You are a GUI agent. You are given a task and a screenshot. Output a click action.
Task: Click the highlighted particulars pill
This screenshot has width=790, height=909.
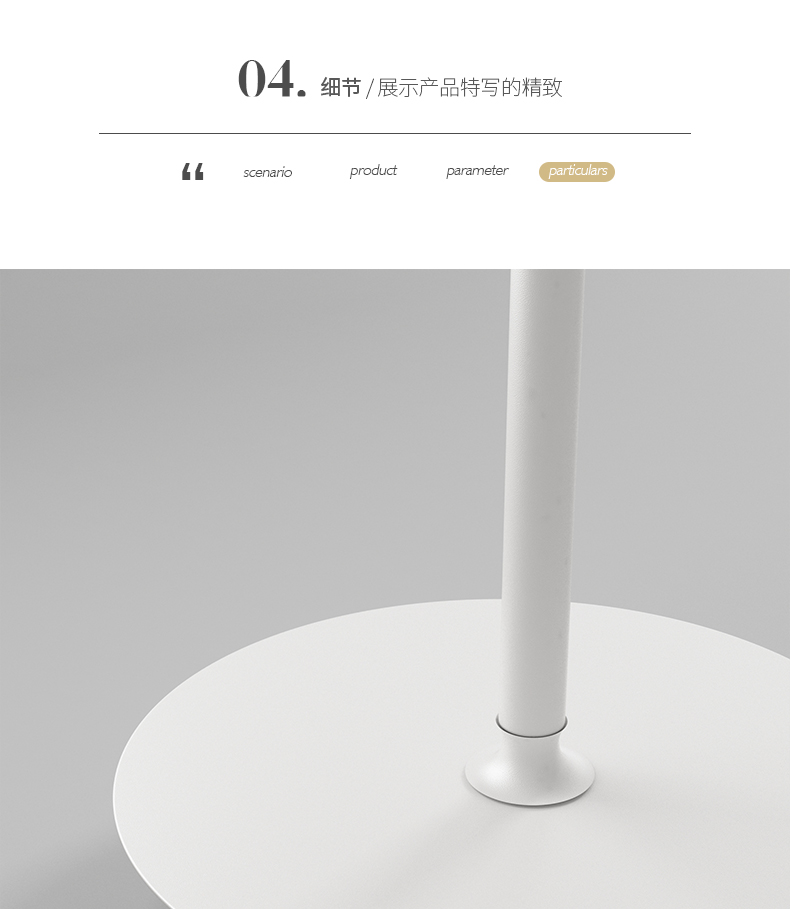click(577, 172)
